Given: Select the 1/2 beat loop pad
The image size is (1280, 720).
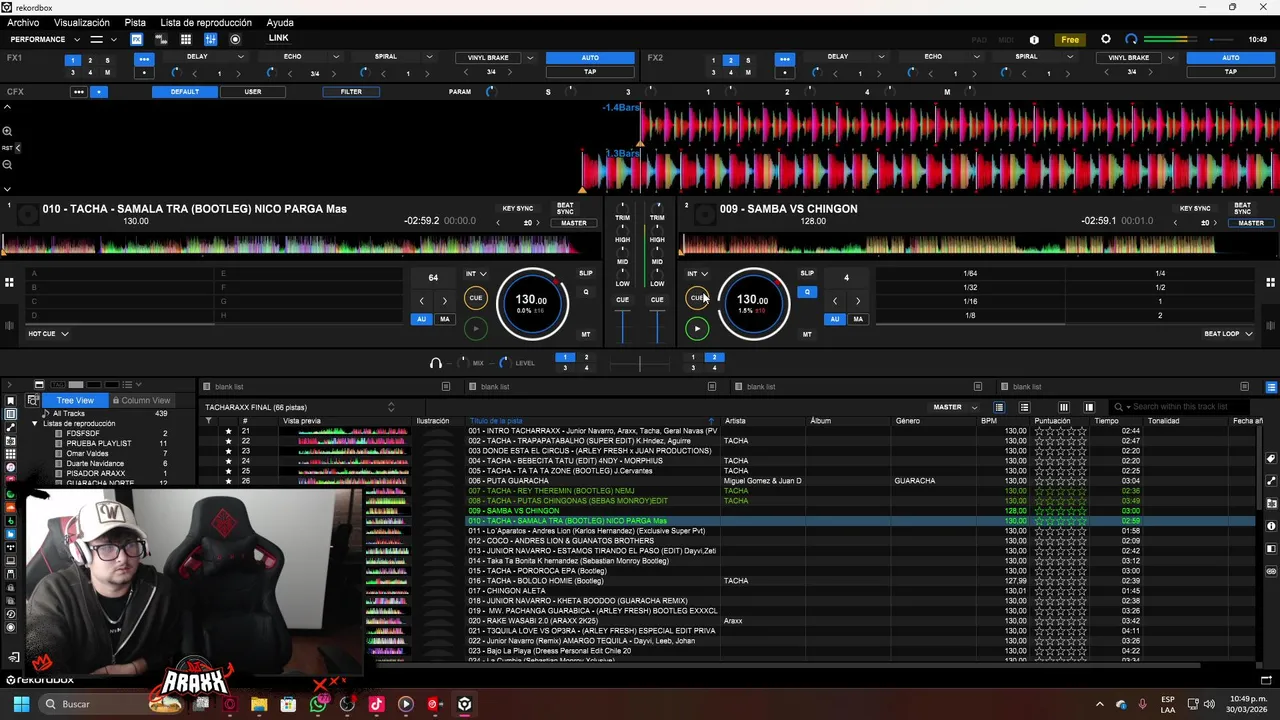Looking at the screenshot, I should 1160,287.
